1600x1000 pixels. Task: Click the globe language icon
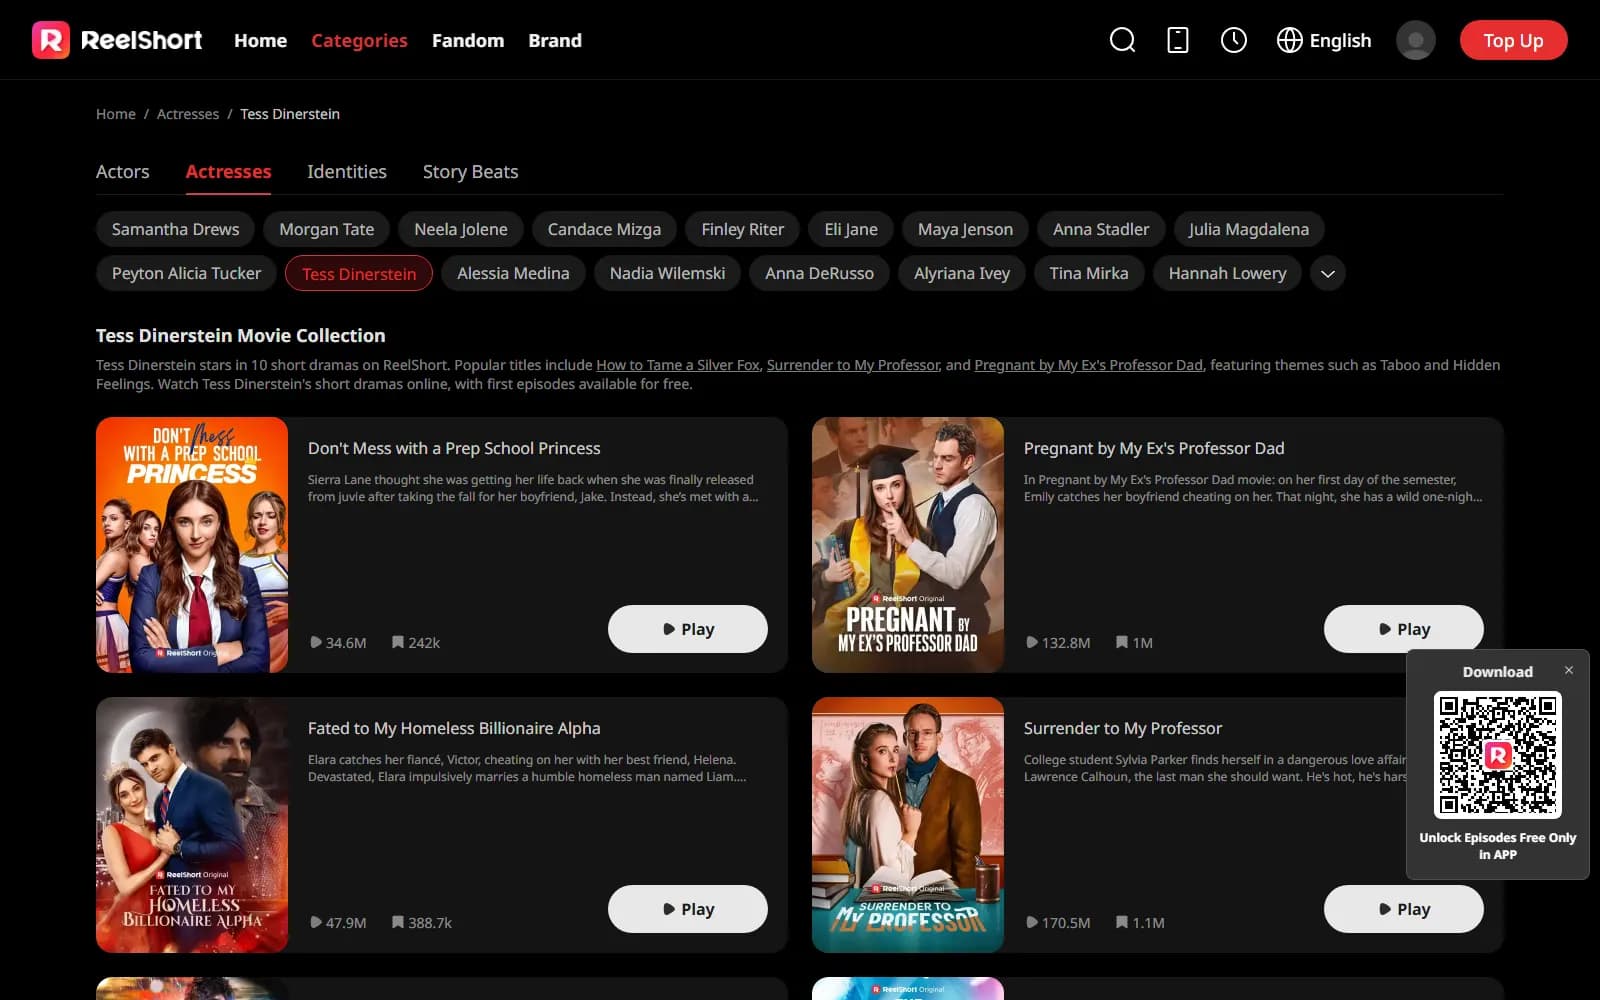click(1290, 40)
